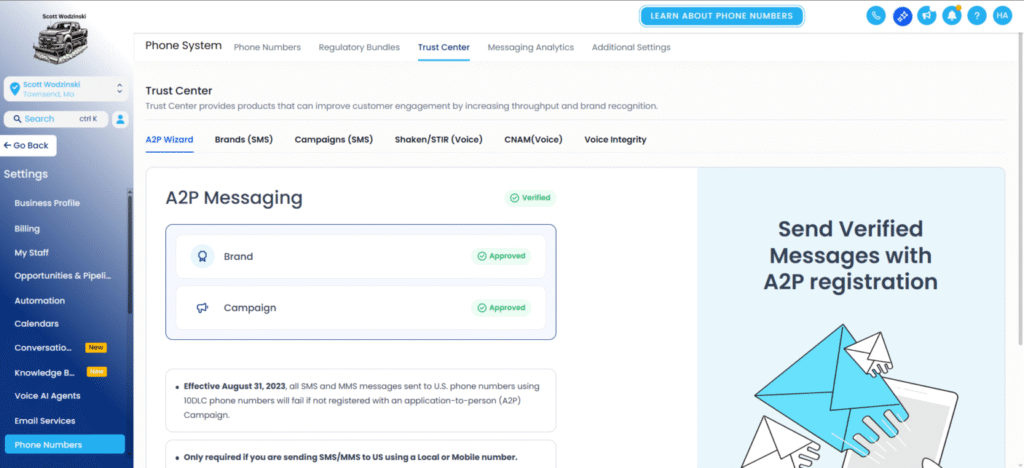Click the Brand ribbon badge icon
Image resolution: width=1024 pixels, height=468 pixels.
pyautogui.click(x=202, y=257)
